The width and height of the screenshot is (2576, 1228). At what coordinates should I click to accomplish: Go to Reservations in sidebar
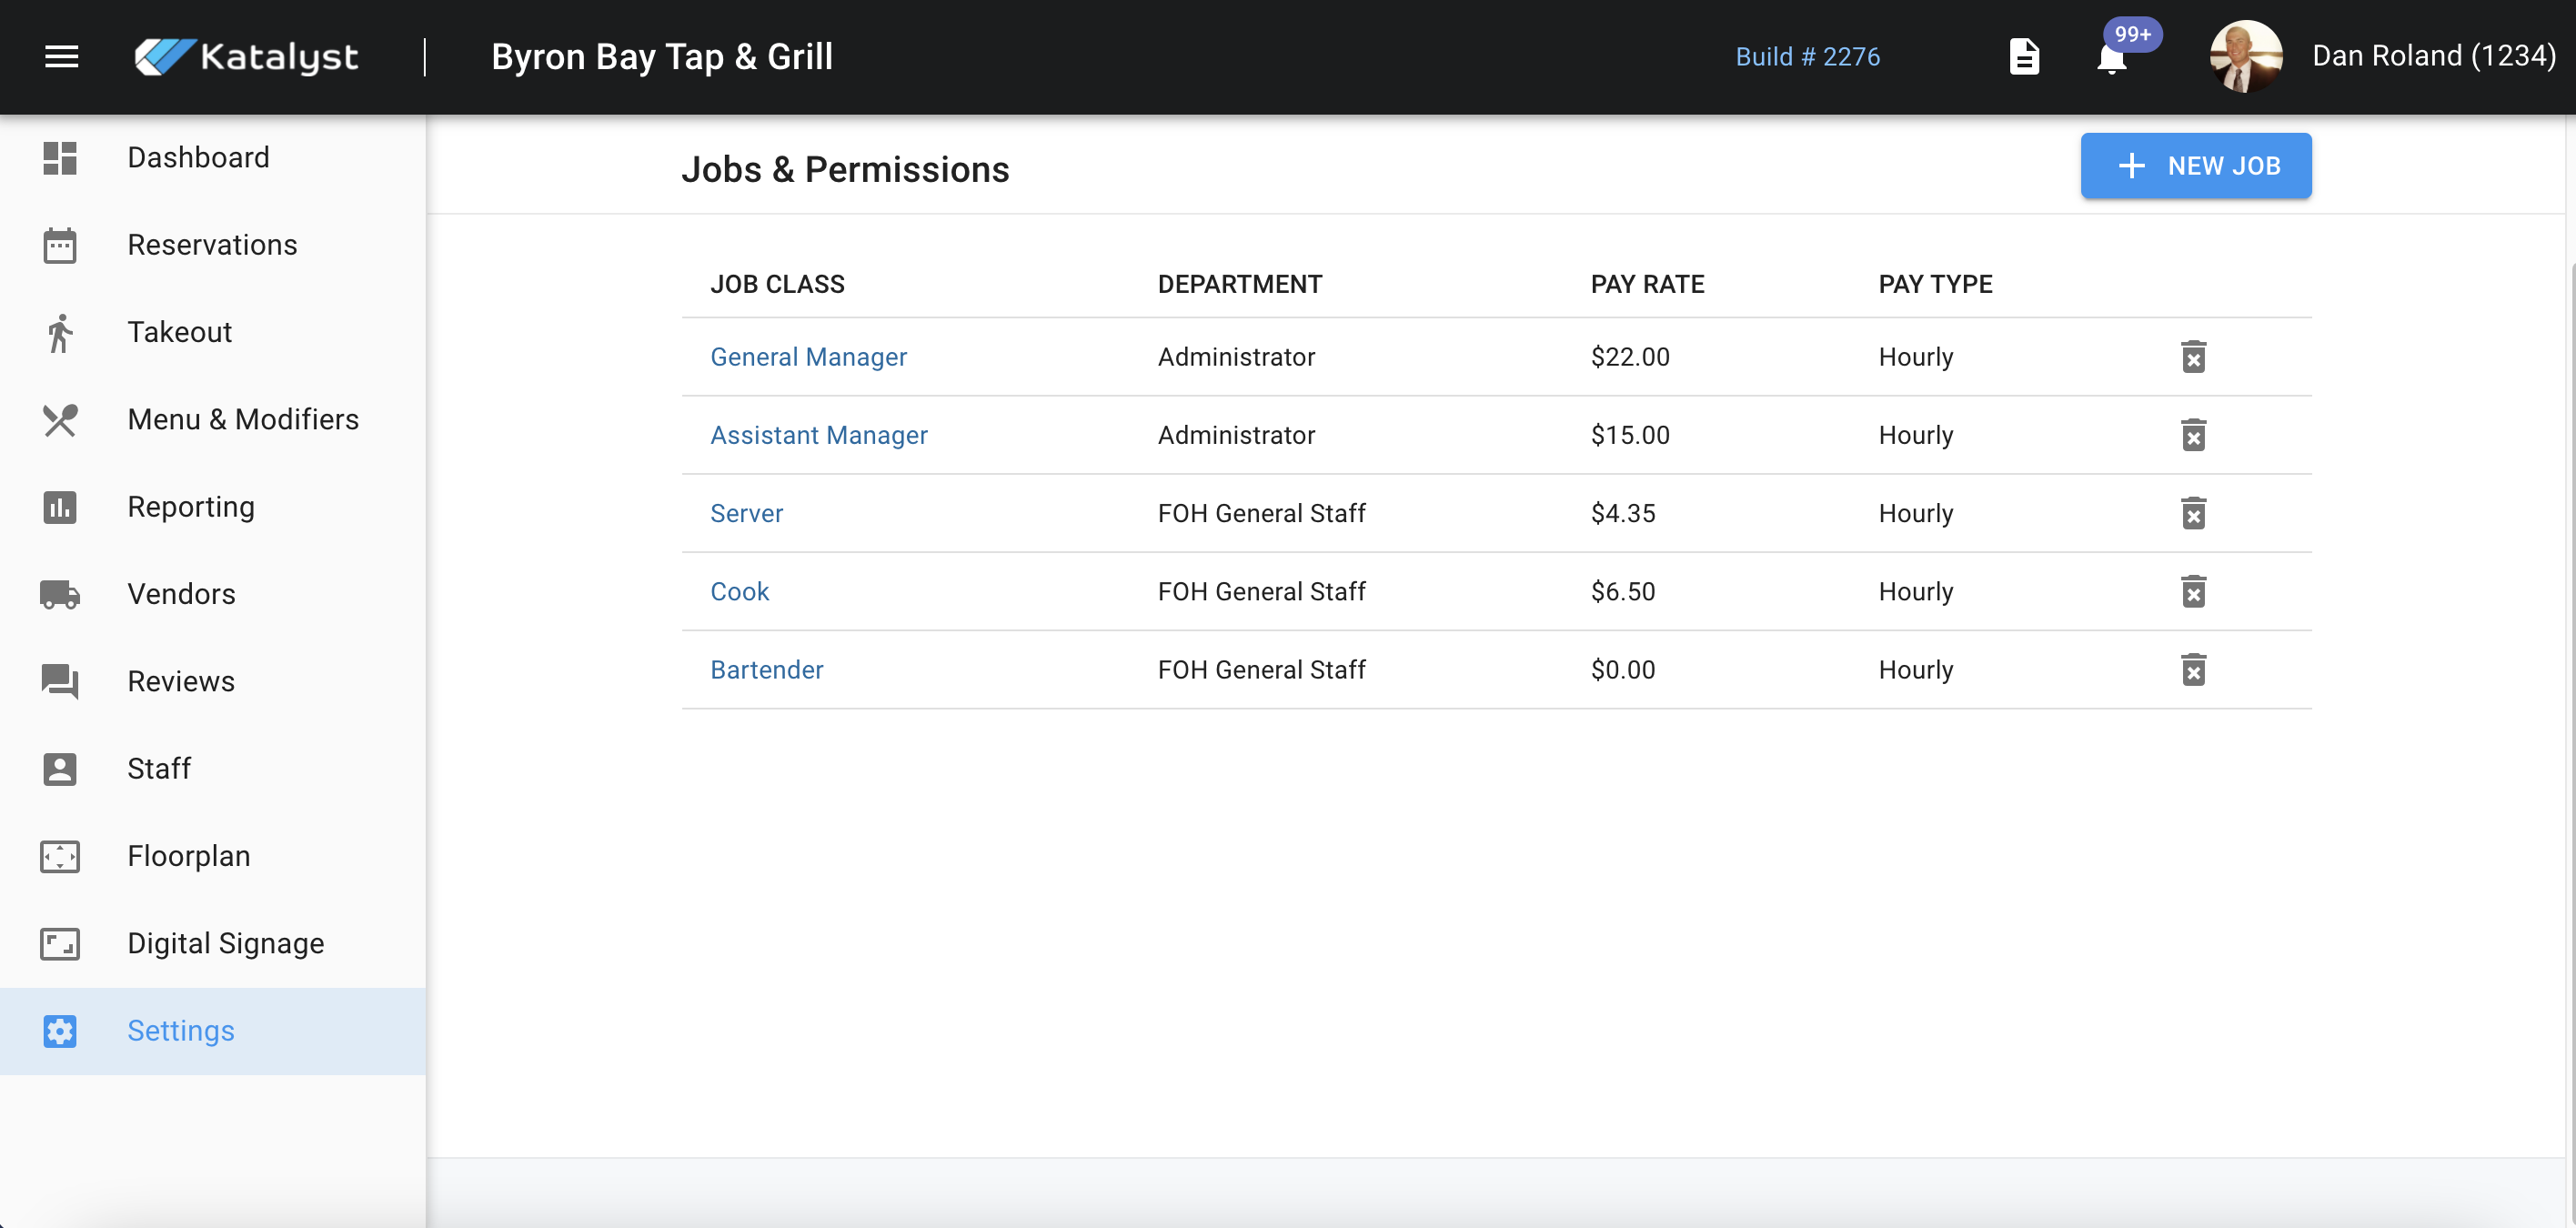point(212,245)
